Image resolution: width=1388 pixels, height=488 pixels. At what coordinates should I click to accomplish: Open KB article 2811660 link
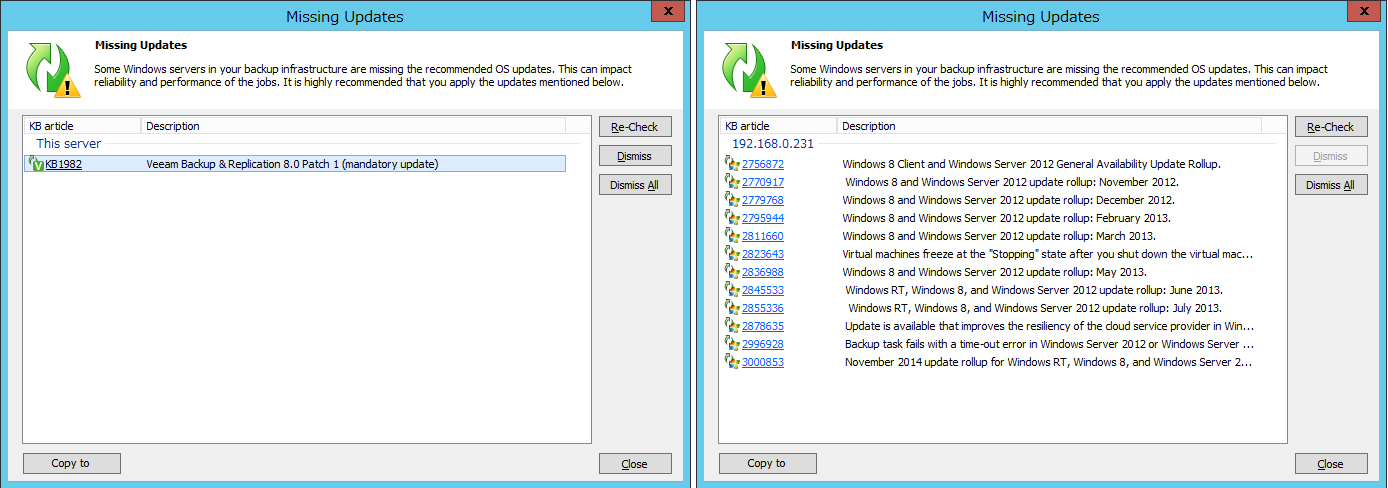(x=763, y=236)
